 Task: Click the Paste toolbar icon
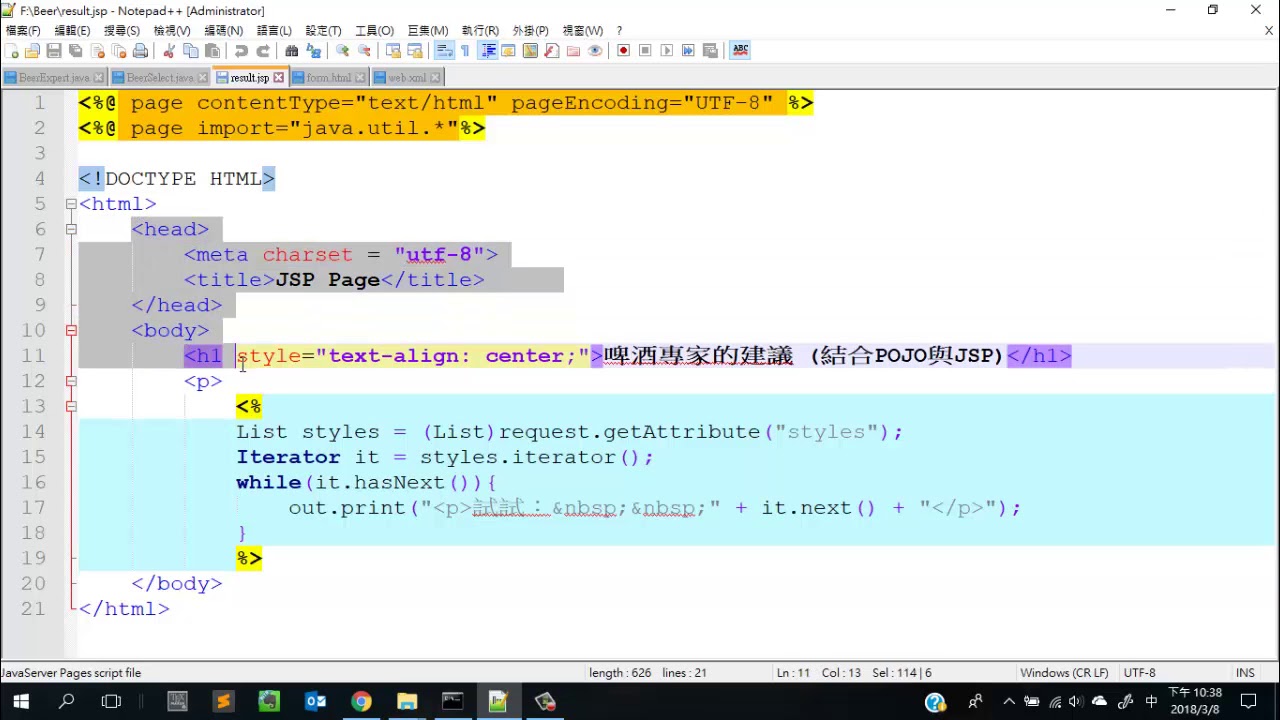(212, 50)
